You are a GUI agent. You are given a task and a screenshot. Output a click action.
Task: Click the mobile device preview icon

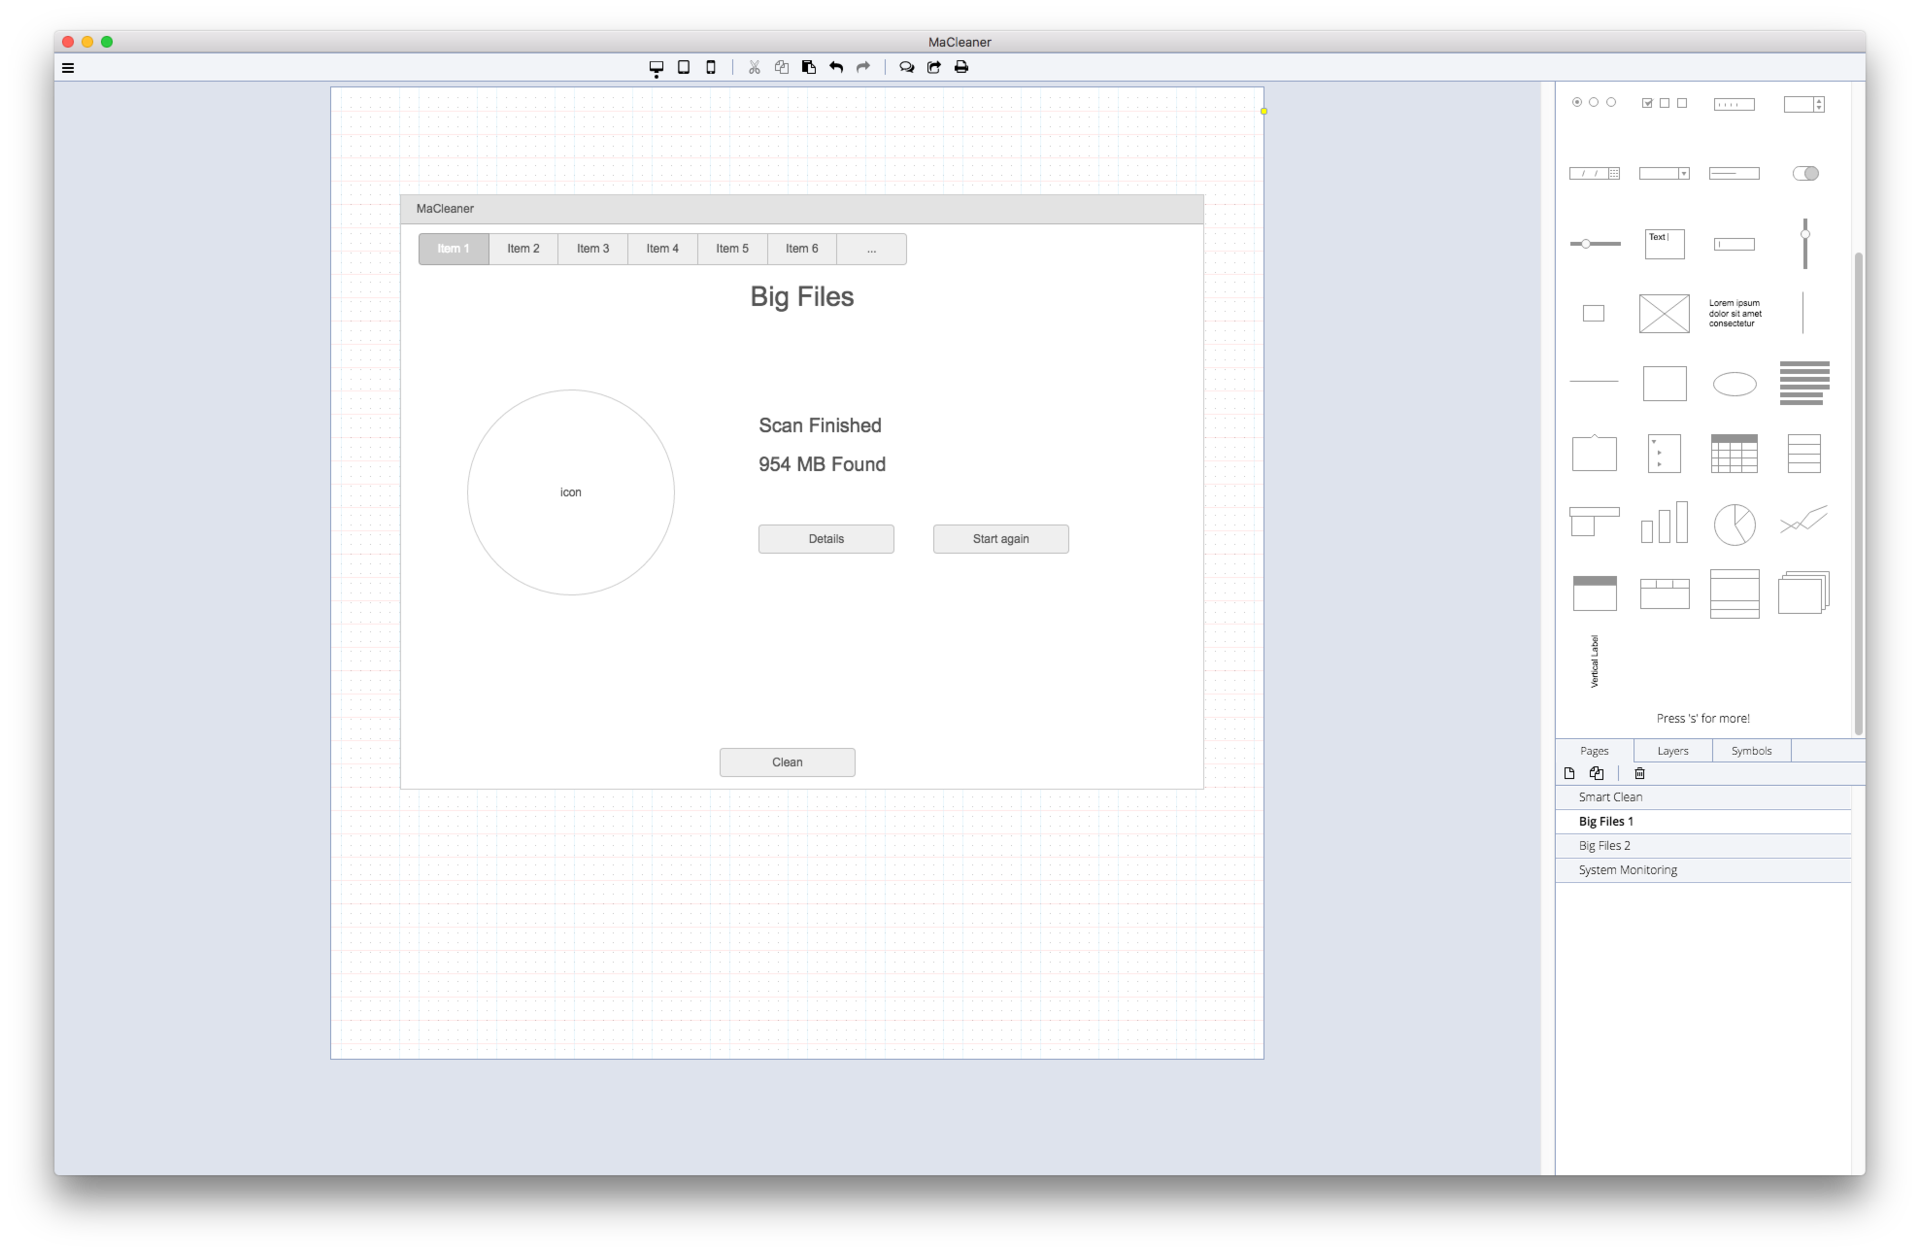tap(710, 66)
